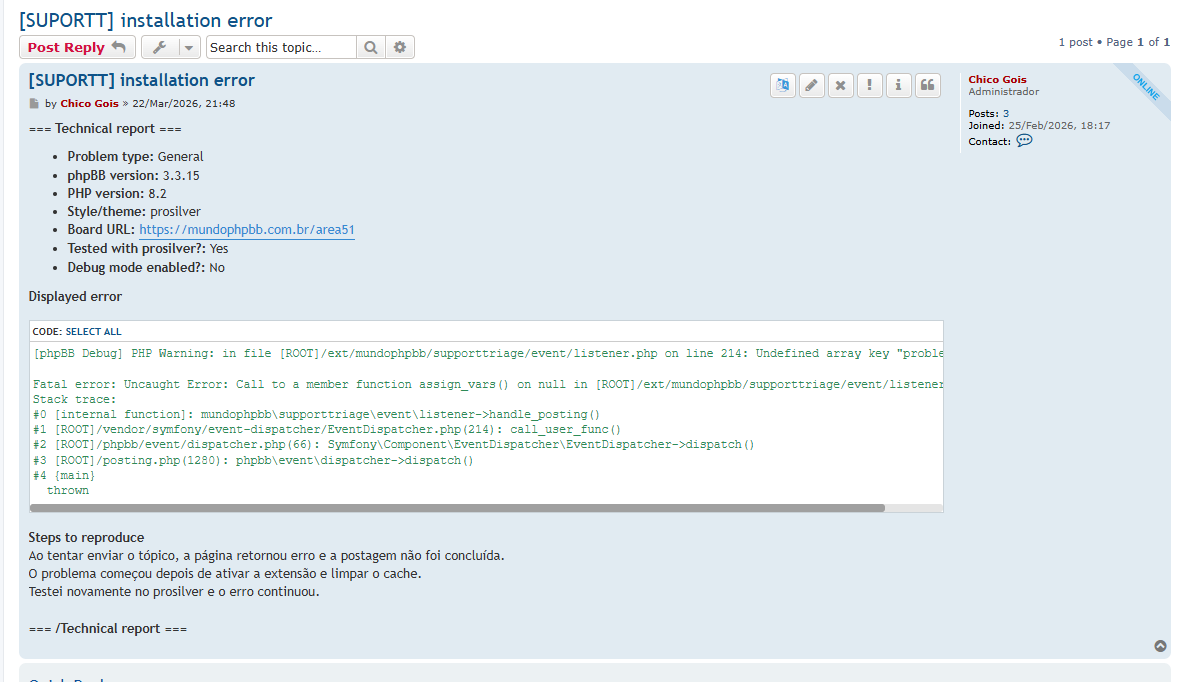This screenshot has width=1186, height=682.
Task: Type in the Search this topic field
Action: click(280, 47)
